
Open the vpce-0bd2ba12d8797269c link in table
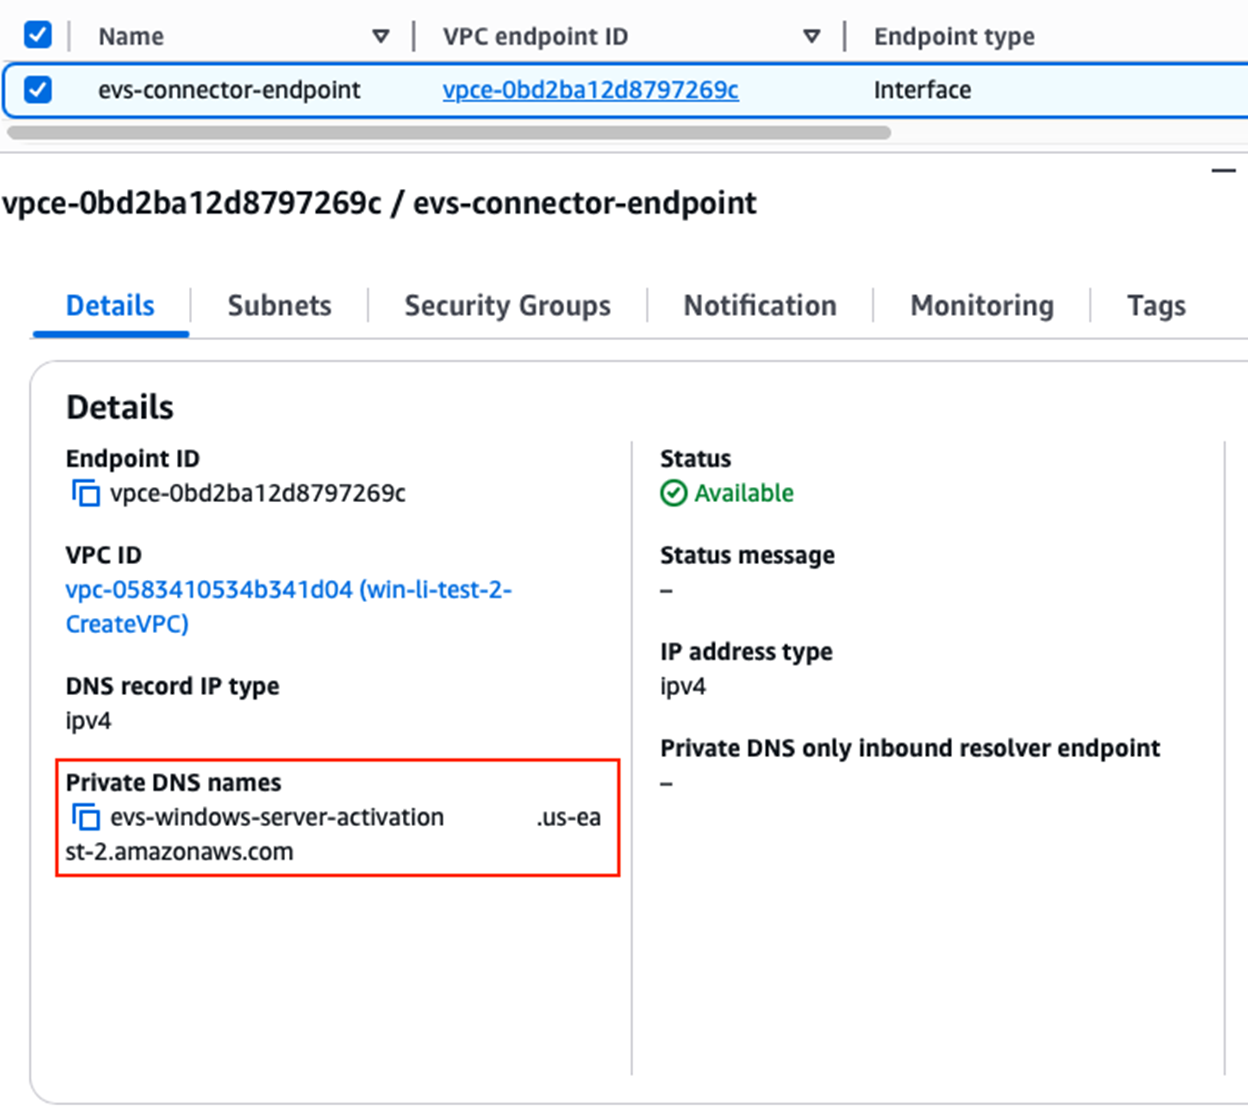click(x=590, y=90)
